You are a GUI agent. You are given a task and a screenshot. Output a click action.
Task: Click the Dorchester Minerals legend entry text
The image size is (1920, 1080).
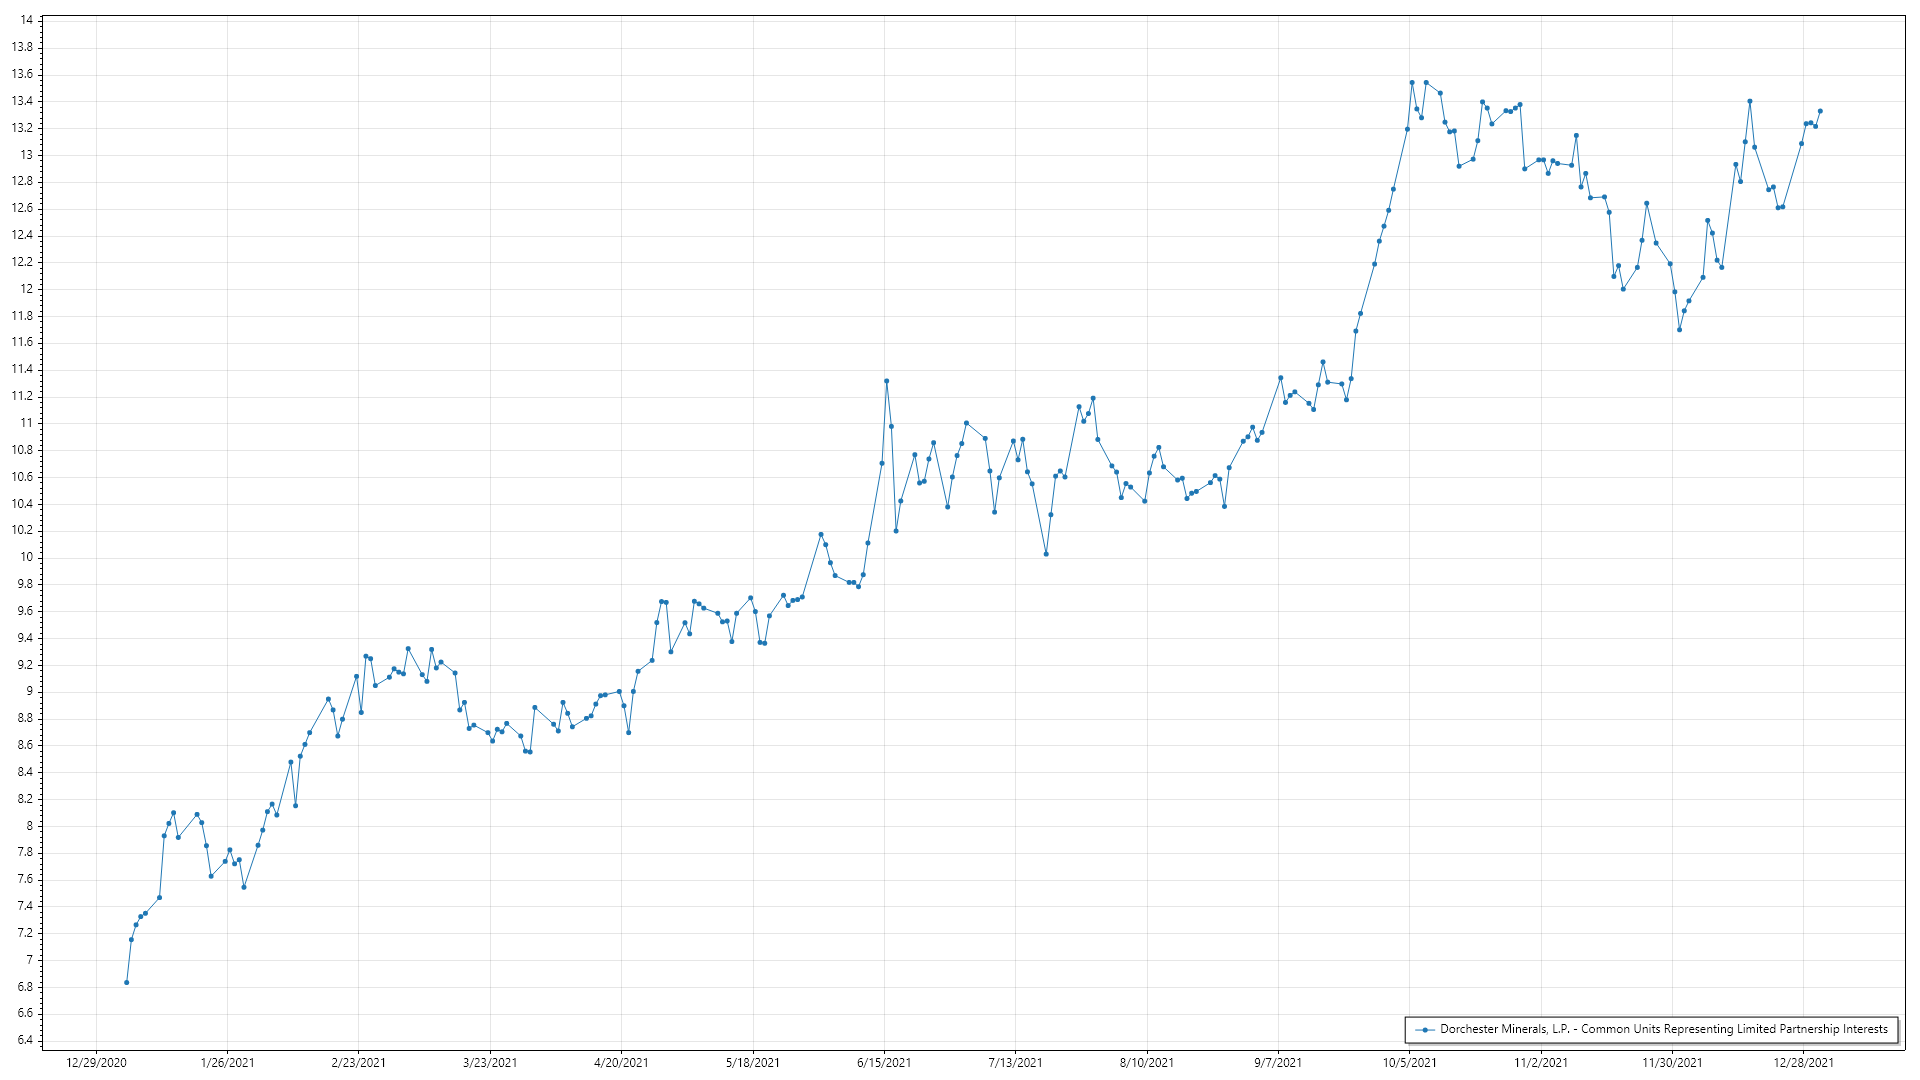1663,1029
